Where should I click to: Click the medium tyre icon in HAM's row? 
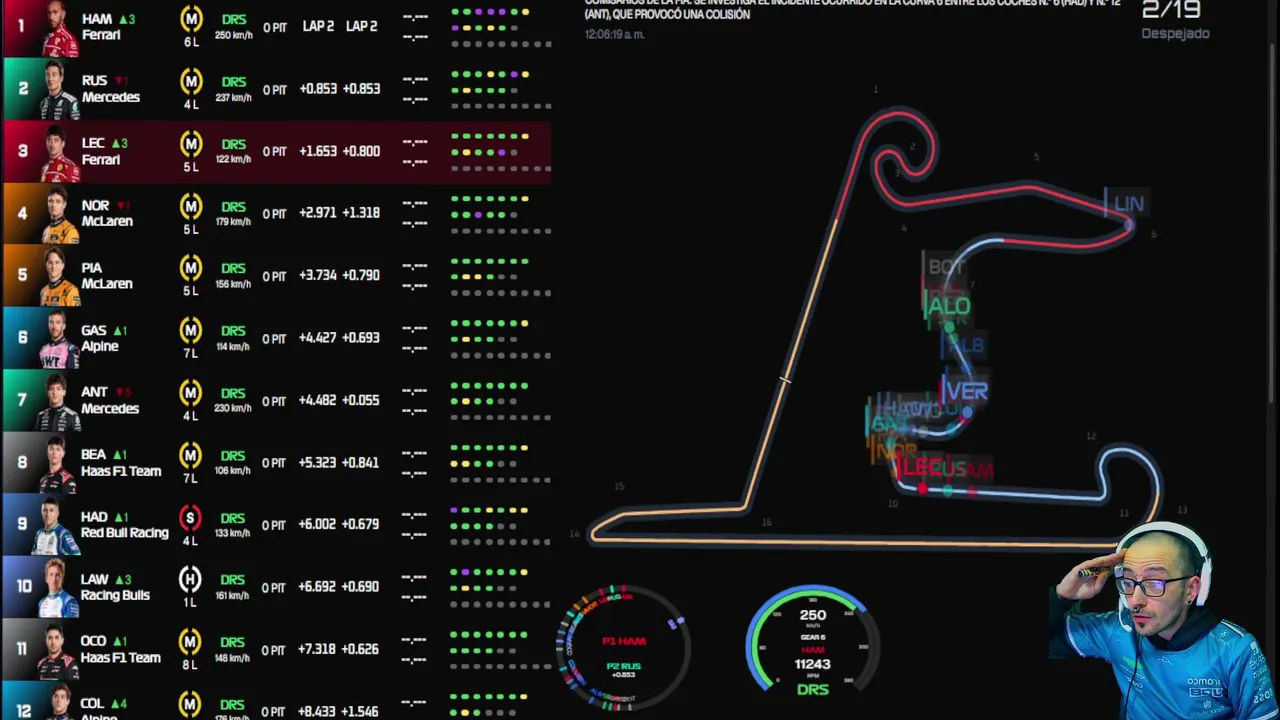tap(190, 18)
